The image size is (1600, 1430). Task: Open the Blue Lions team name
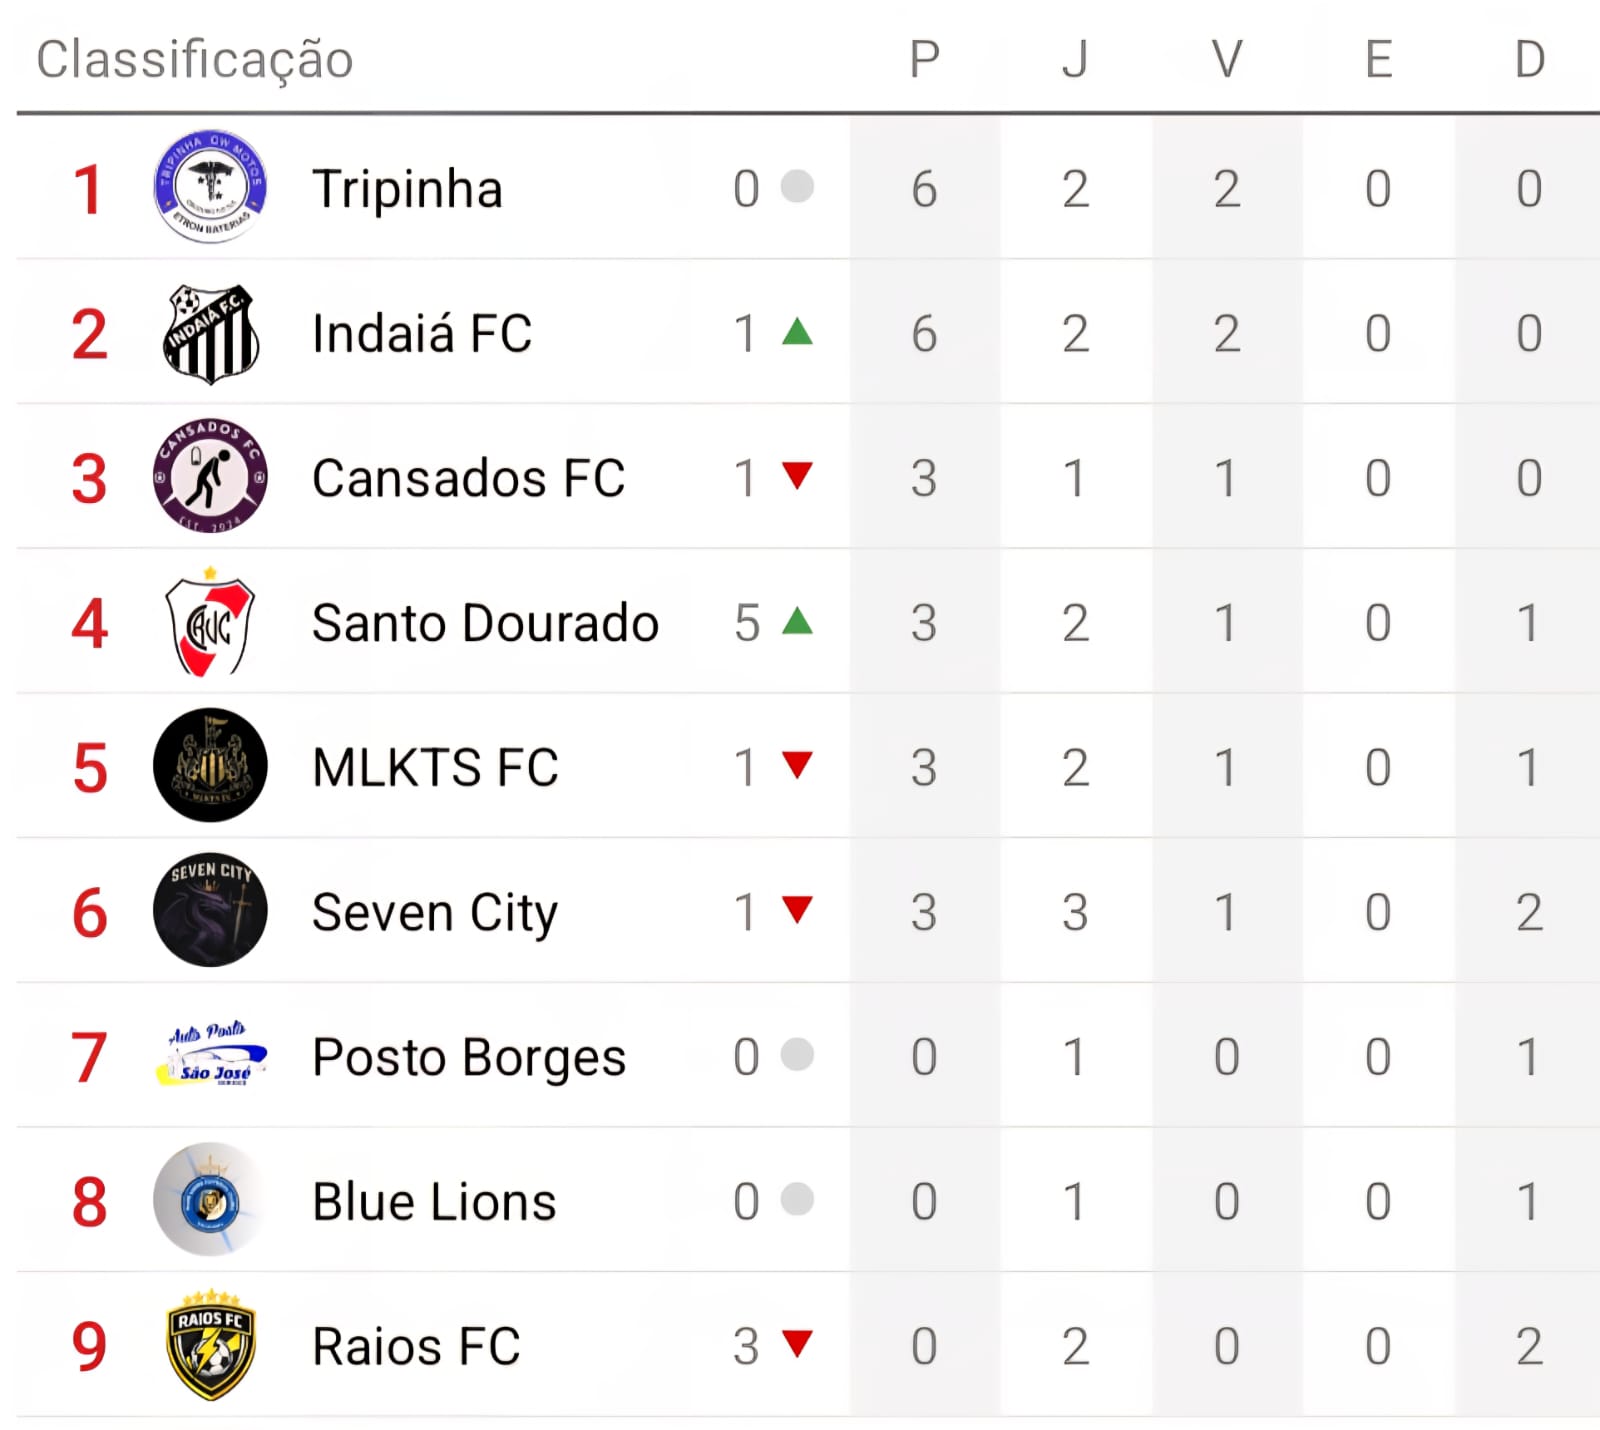click(x=434, y=1201)
